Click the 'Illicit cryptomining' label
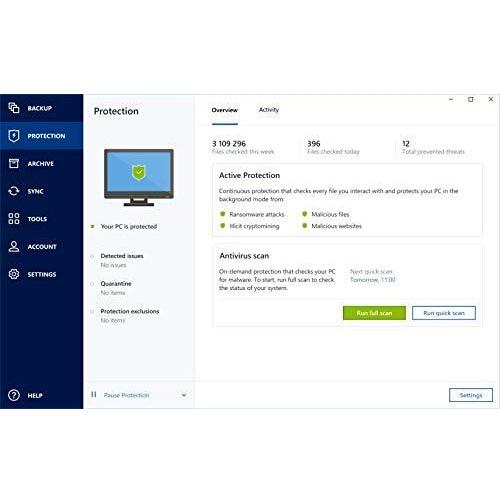The image size is (500, 500). pos(254,226)
